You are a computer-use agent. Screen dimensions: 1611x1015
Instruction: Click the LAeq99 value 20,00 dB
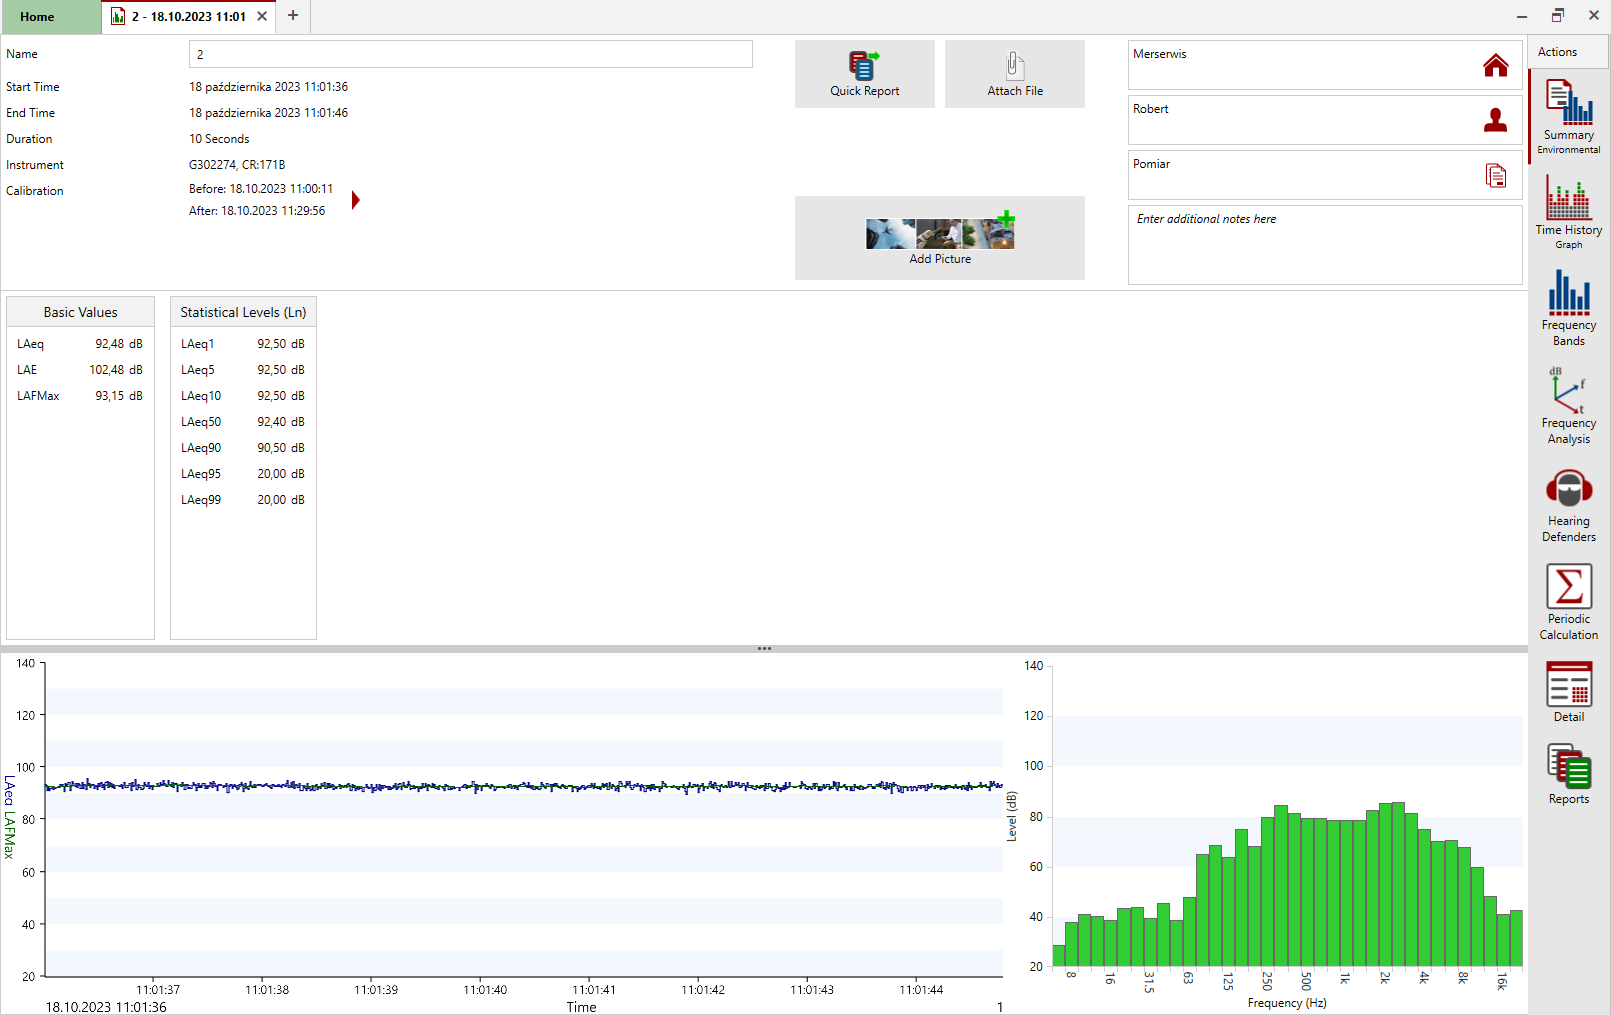point(281,500)
